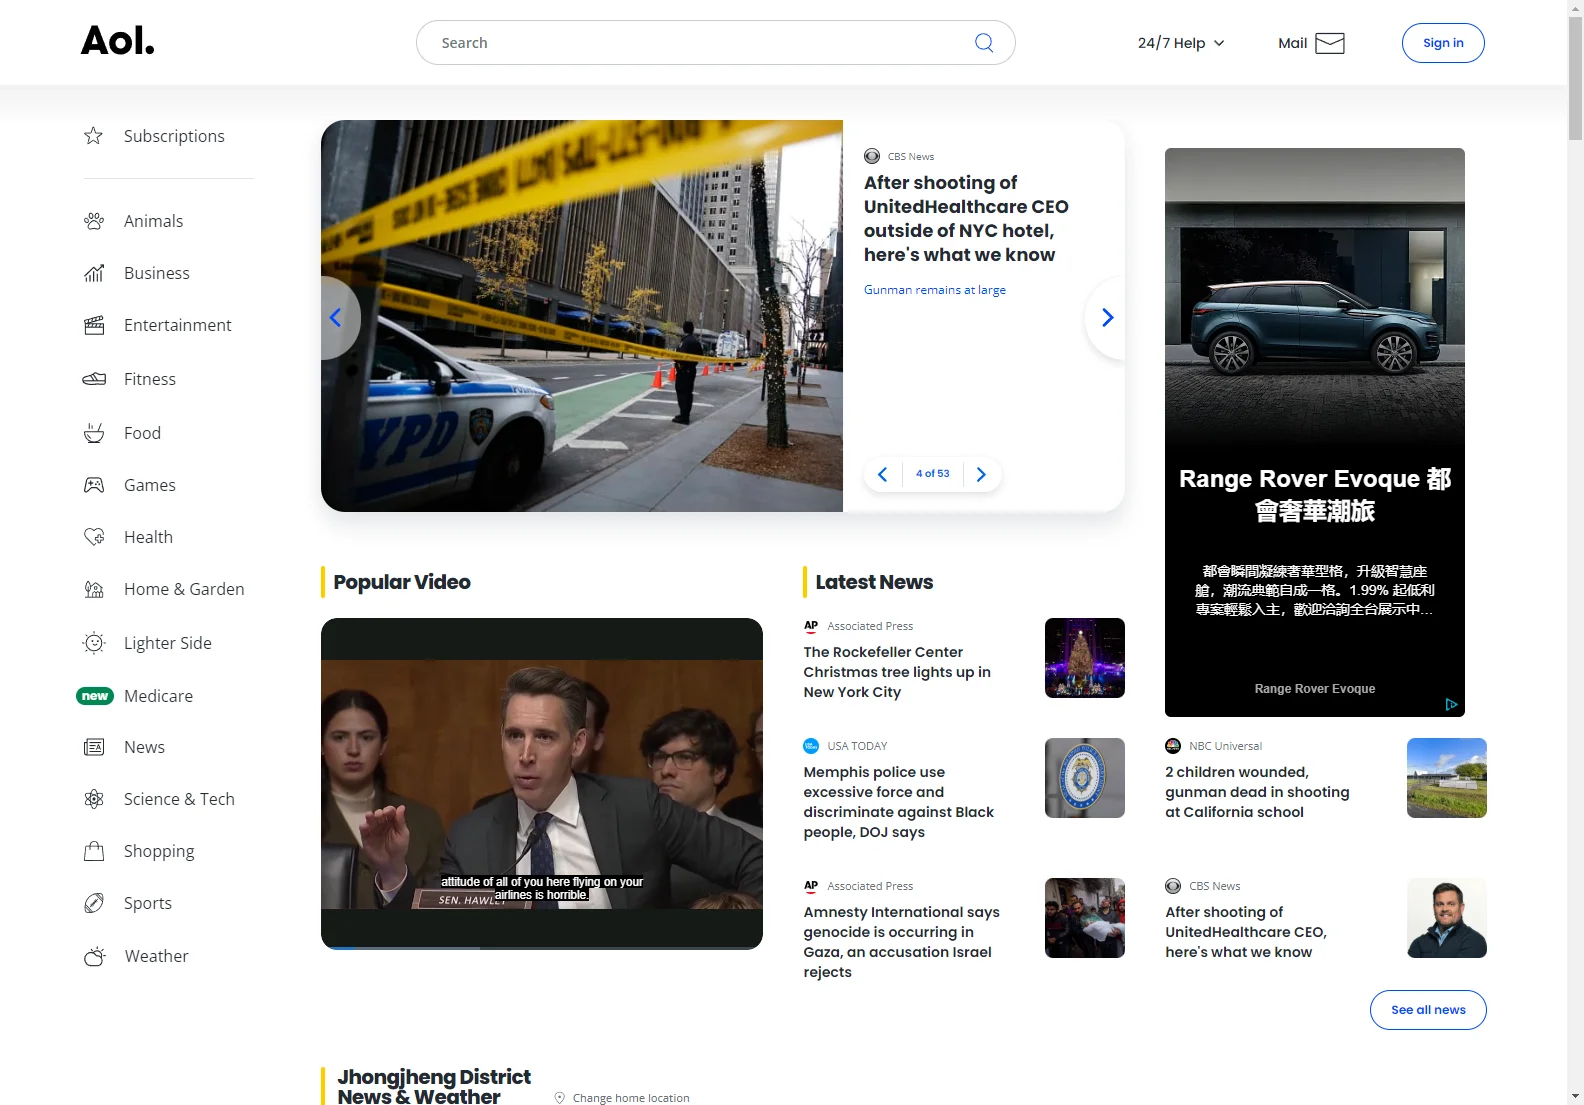Open the Lighter Side section
1584x1105 pixels.
click(x=169, y=643)
